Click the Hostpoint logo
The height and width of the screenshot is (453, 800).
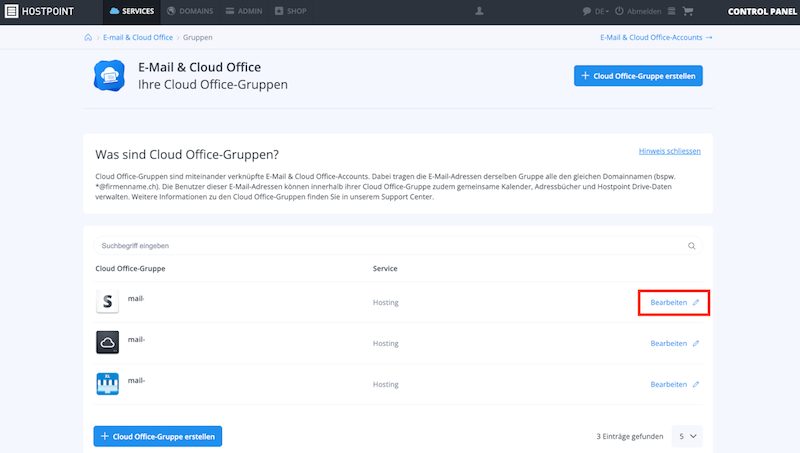click(39, 11)
